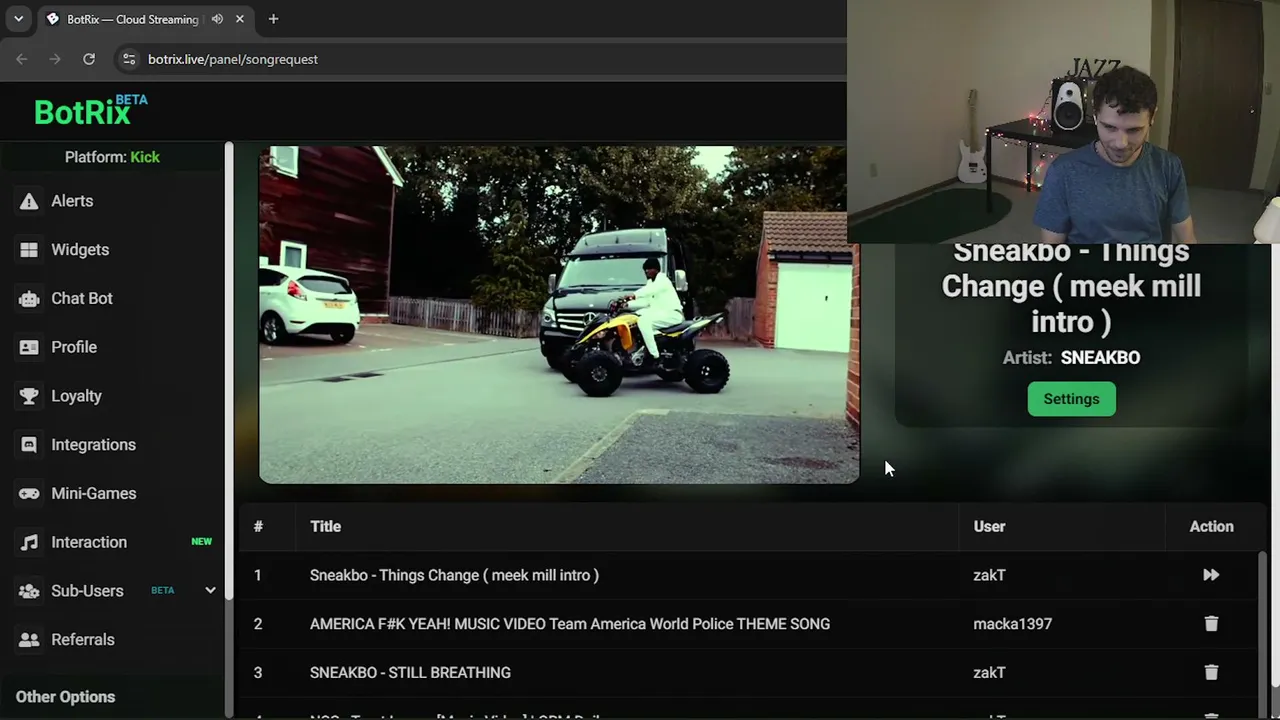Click the sidebar vertical scrollbar

click(229, 370)
